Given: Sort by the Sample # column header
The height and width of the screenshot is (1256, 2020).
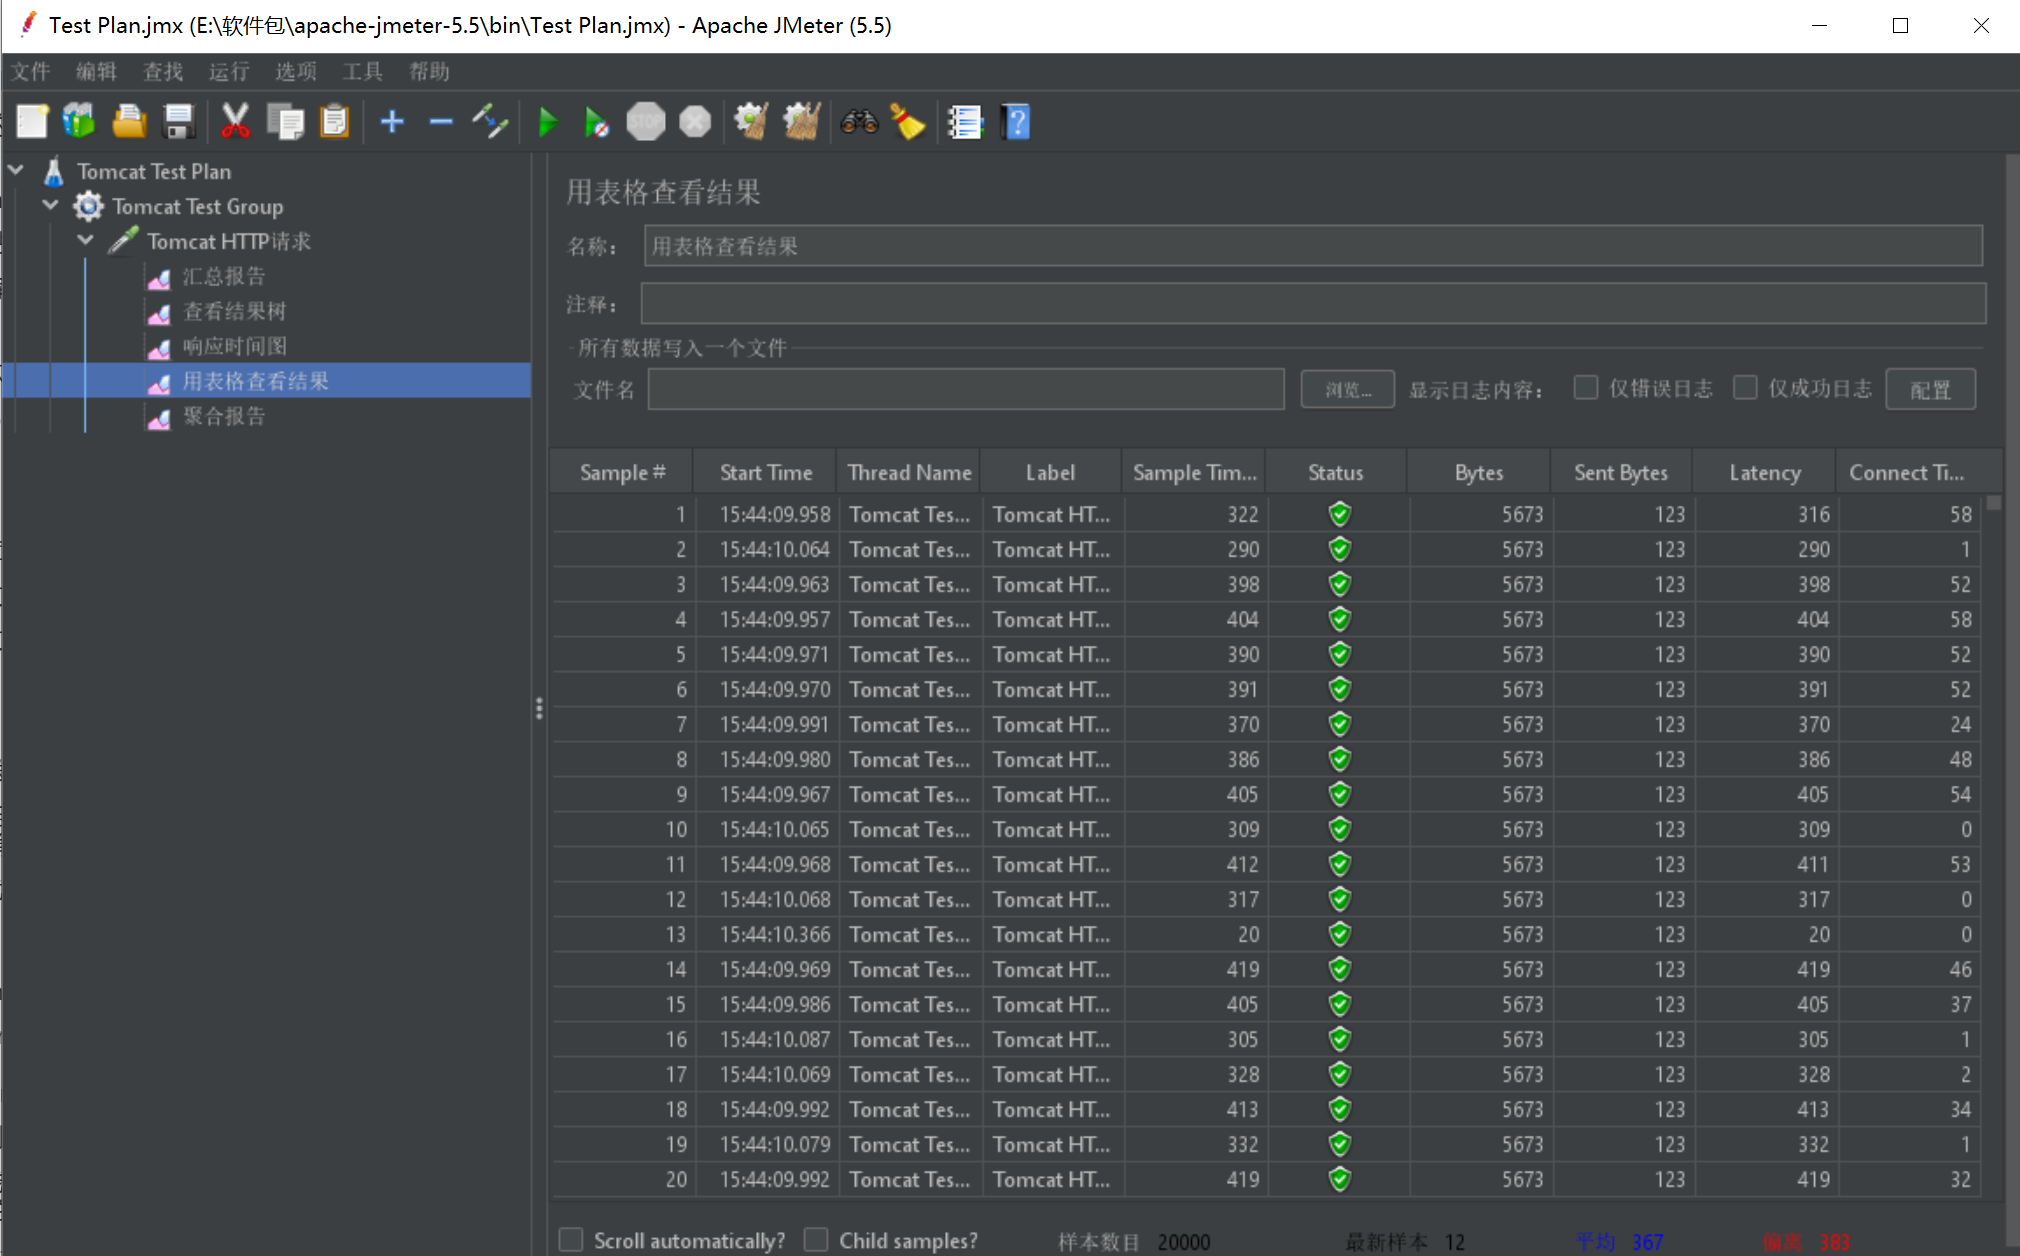Looking at the screenshot, I should [x=622, y=472].
